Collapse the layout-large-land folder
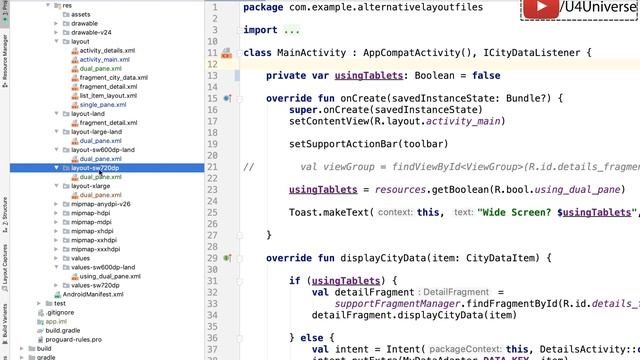Screen dimensions: 640x360 (x=56, y=131)
